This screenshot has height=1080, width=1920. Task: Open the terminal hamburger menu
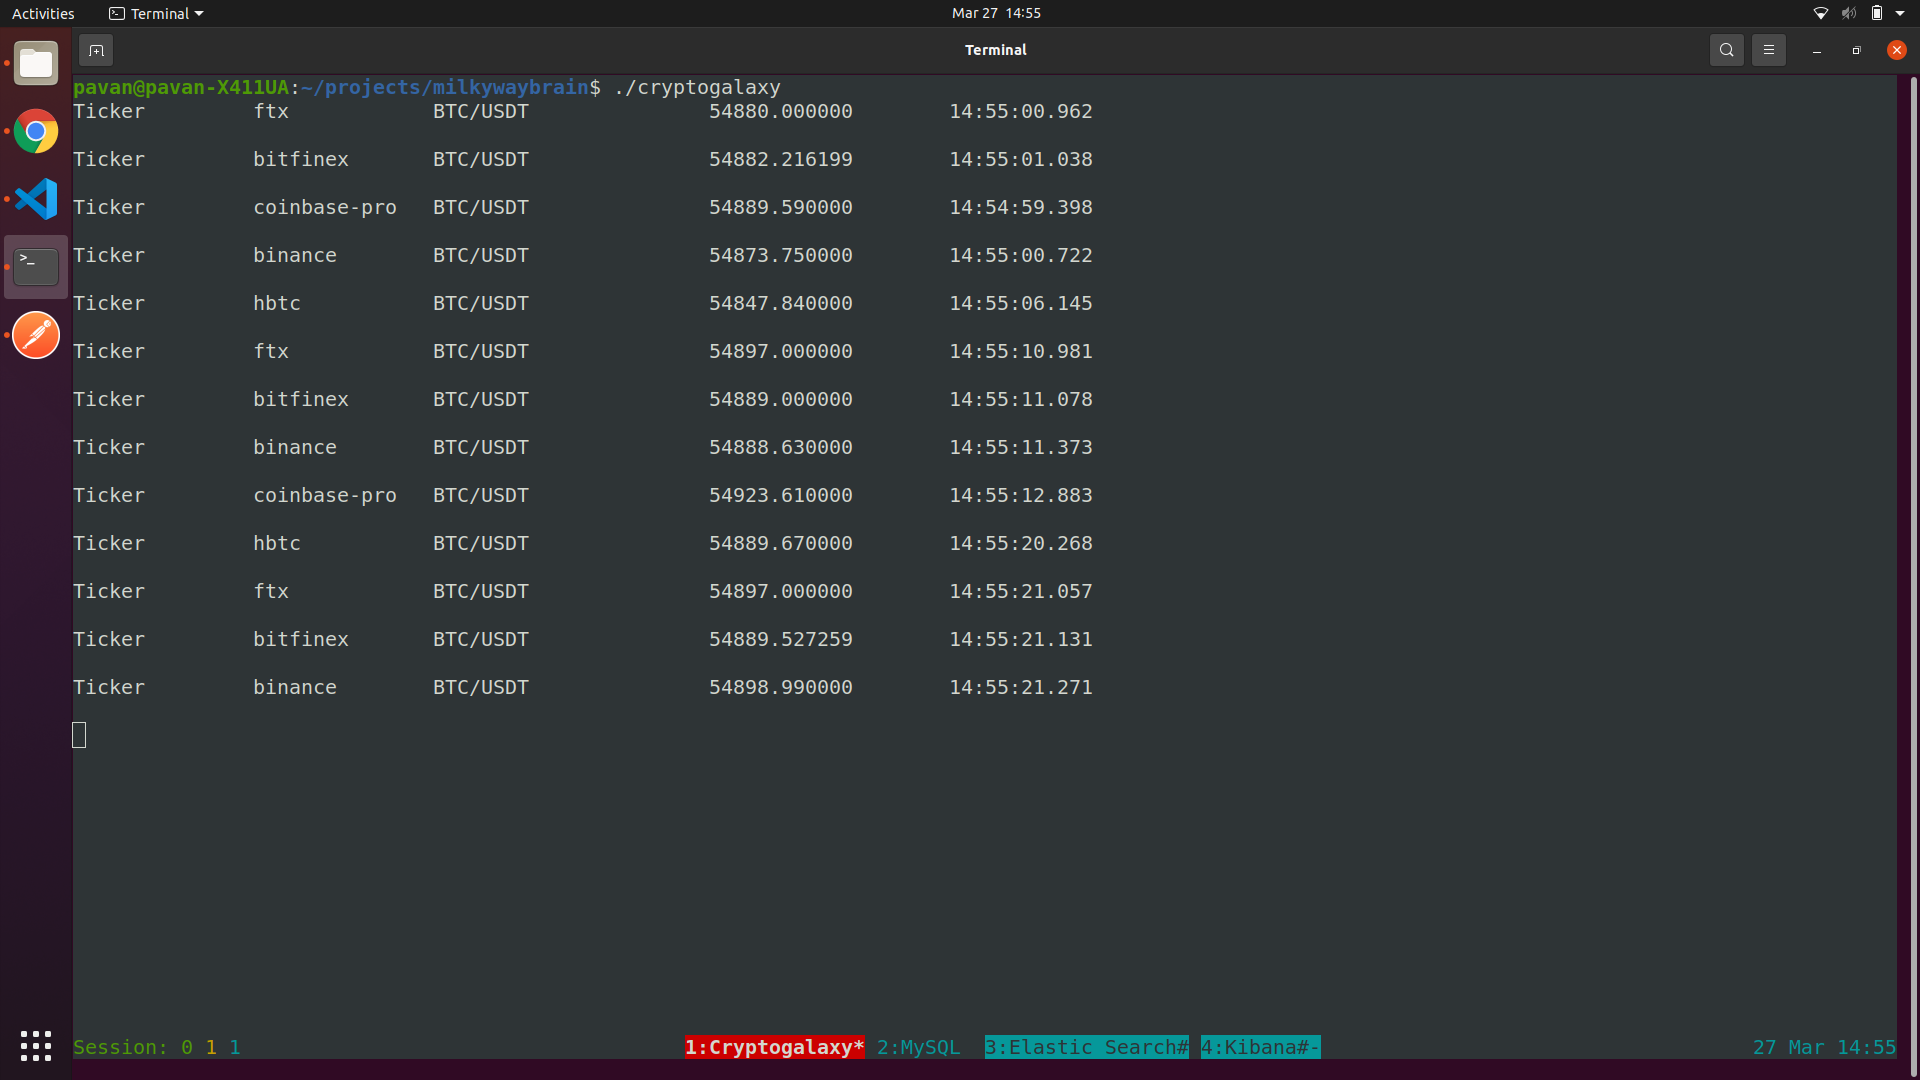tap(1768, 50)
